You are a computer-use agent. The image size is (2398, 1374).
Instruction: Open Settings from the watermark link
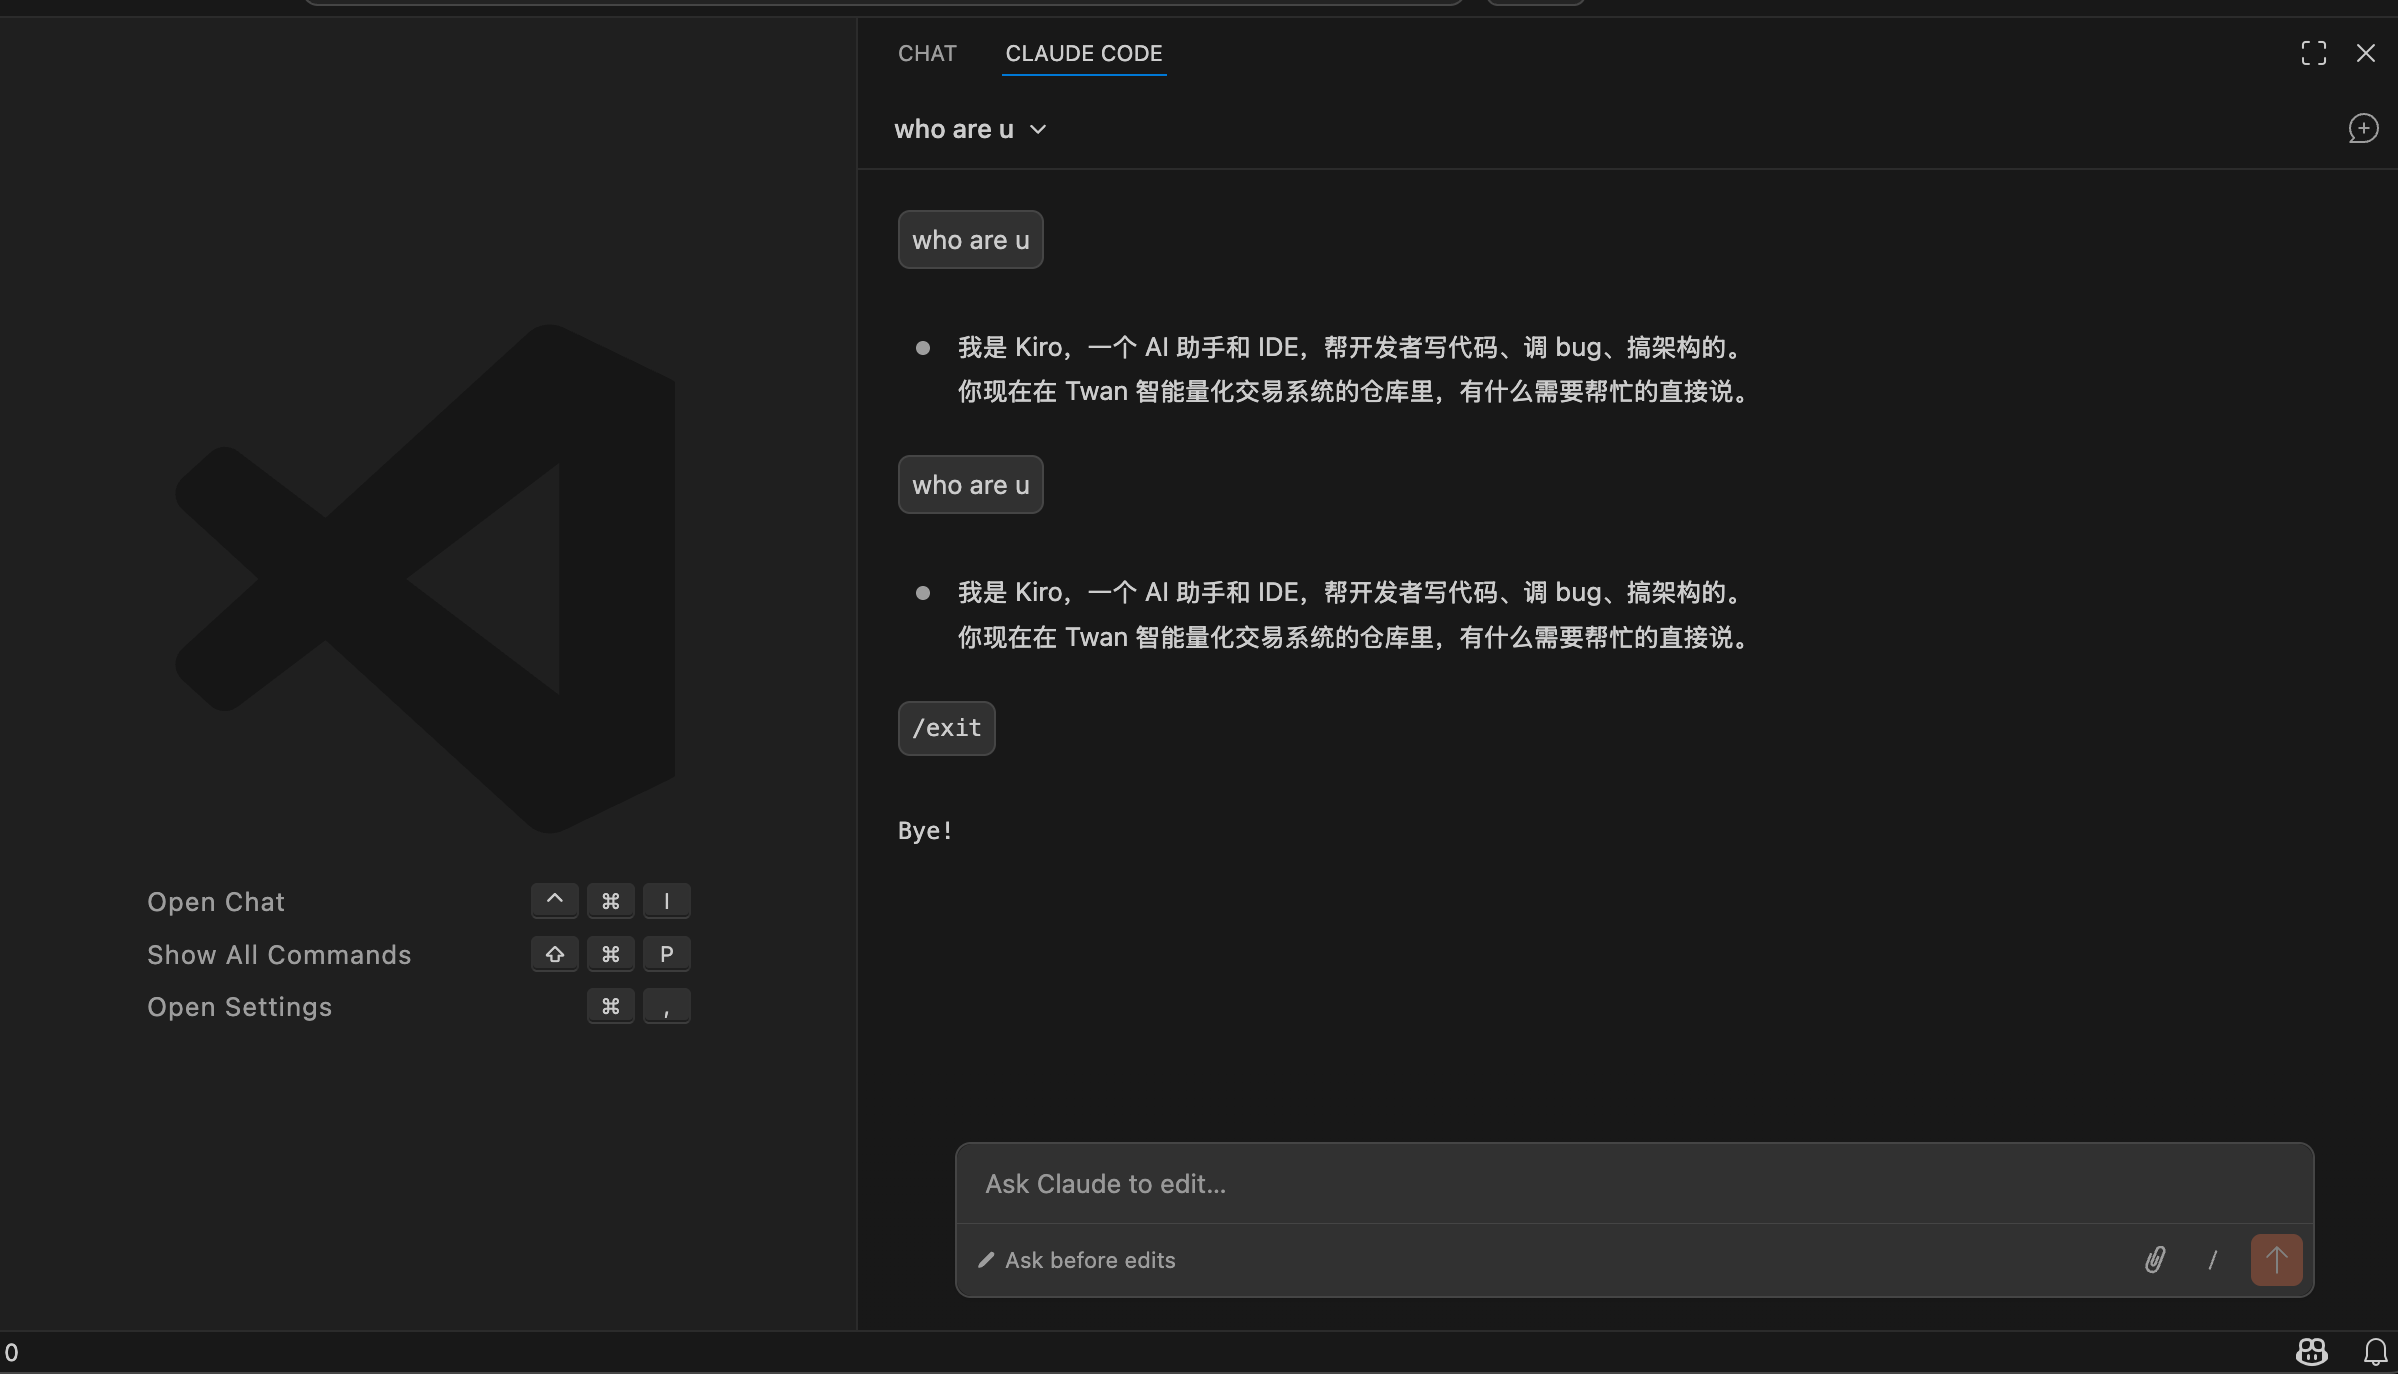tap(239, 1007)
